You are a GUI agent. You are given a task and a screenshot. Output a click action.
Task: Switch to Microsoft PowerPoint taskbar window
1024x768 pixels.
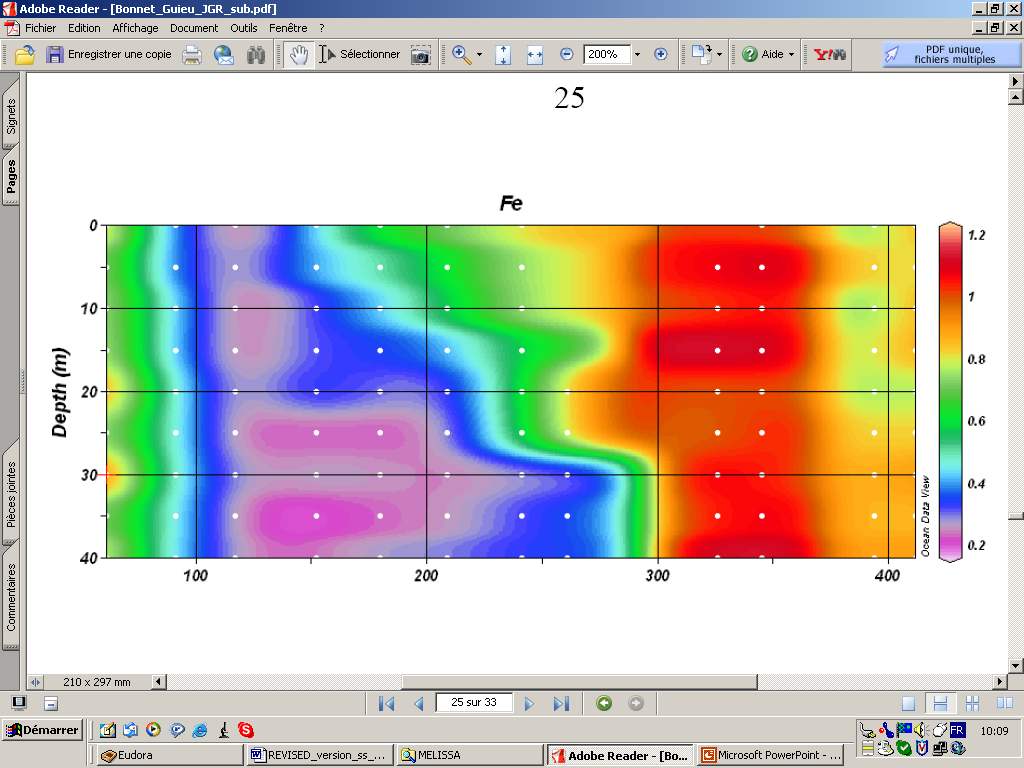click(x=769, y=755)
